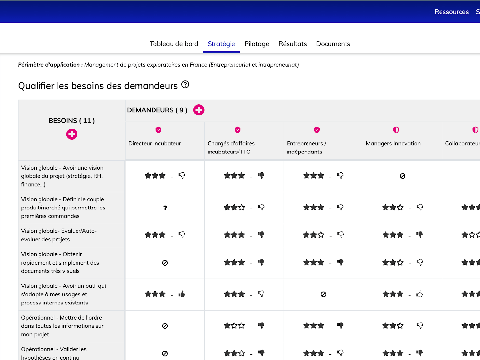480x360 pixels.
Task: Click the Directeur incubateur column header
Action: point(155,143)
